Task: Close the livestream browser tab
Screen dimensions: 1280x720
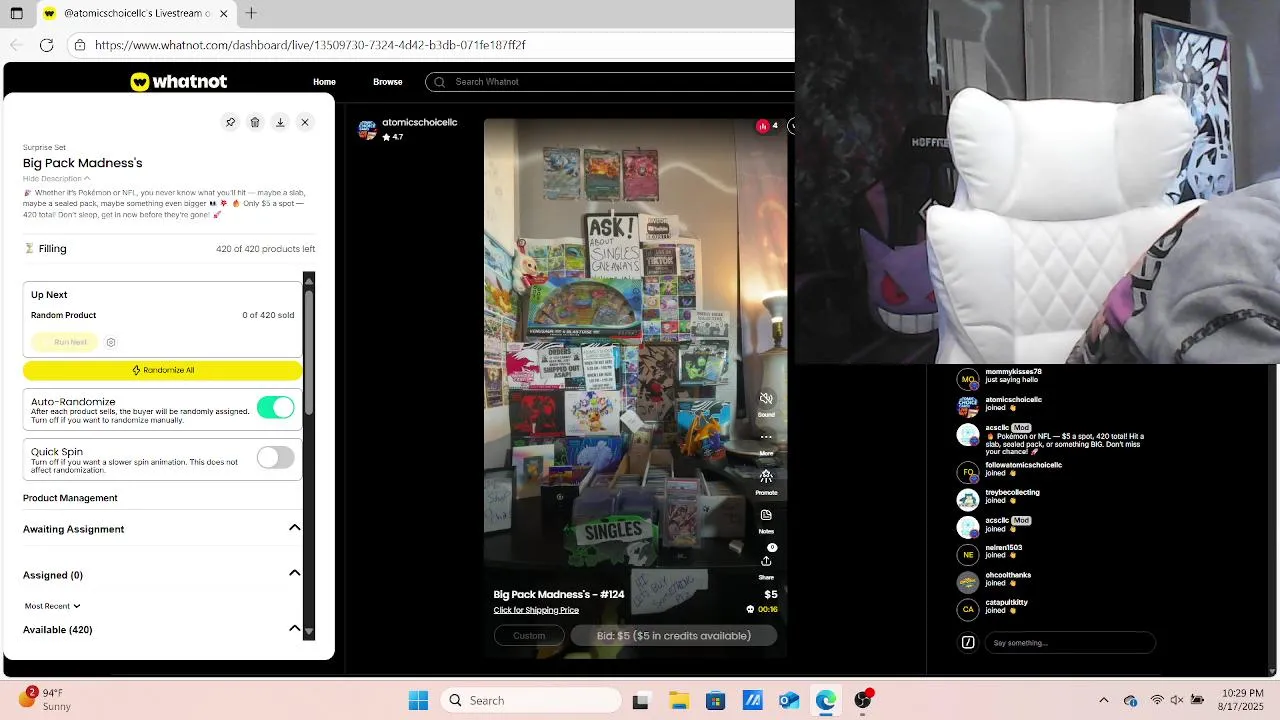Action: 224,14
